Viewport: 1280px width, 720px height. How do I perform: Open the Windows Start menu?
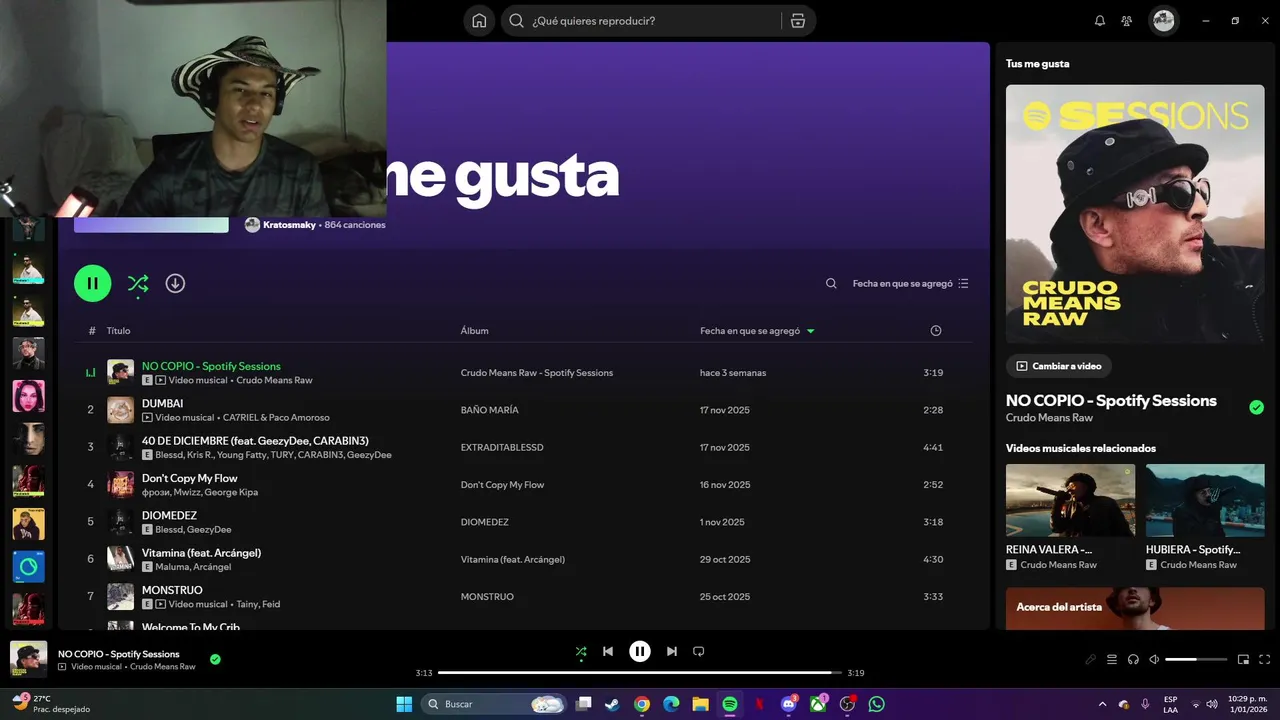tap(404, 704)
